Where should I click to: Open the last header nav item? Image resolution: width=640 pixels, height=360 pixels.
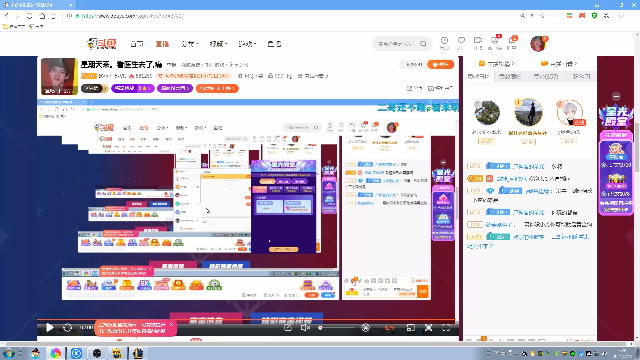pos(274,44)
